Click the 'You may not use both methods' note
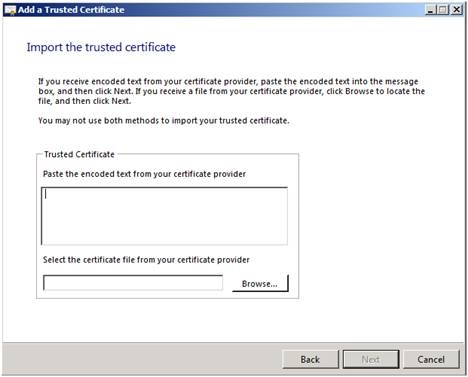The width and height of the screenshot is (468, 377). (164, 121)
